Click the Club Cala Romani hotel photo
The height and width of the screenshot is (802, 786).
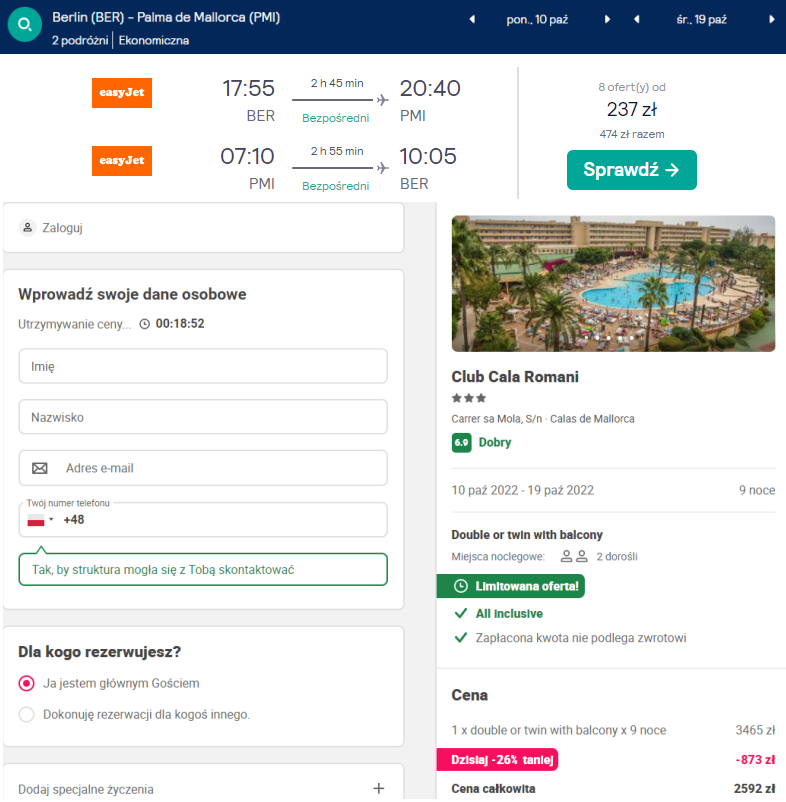pos(613,284)
